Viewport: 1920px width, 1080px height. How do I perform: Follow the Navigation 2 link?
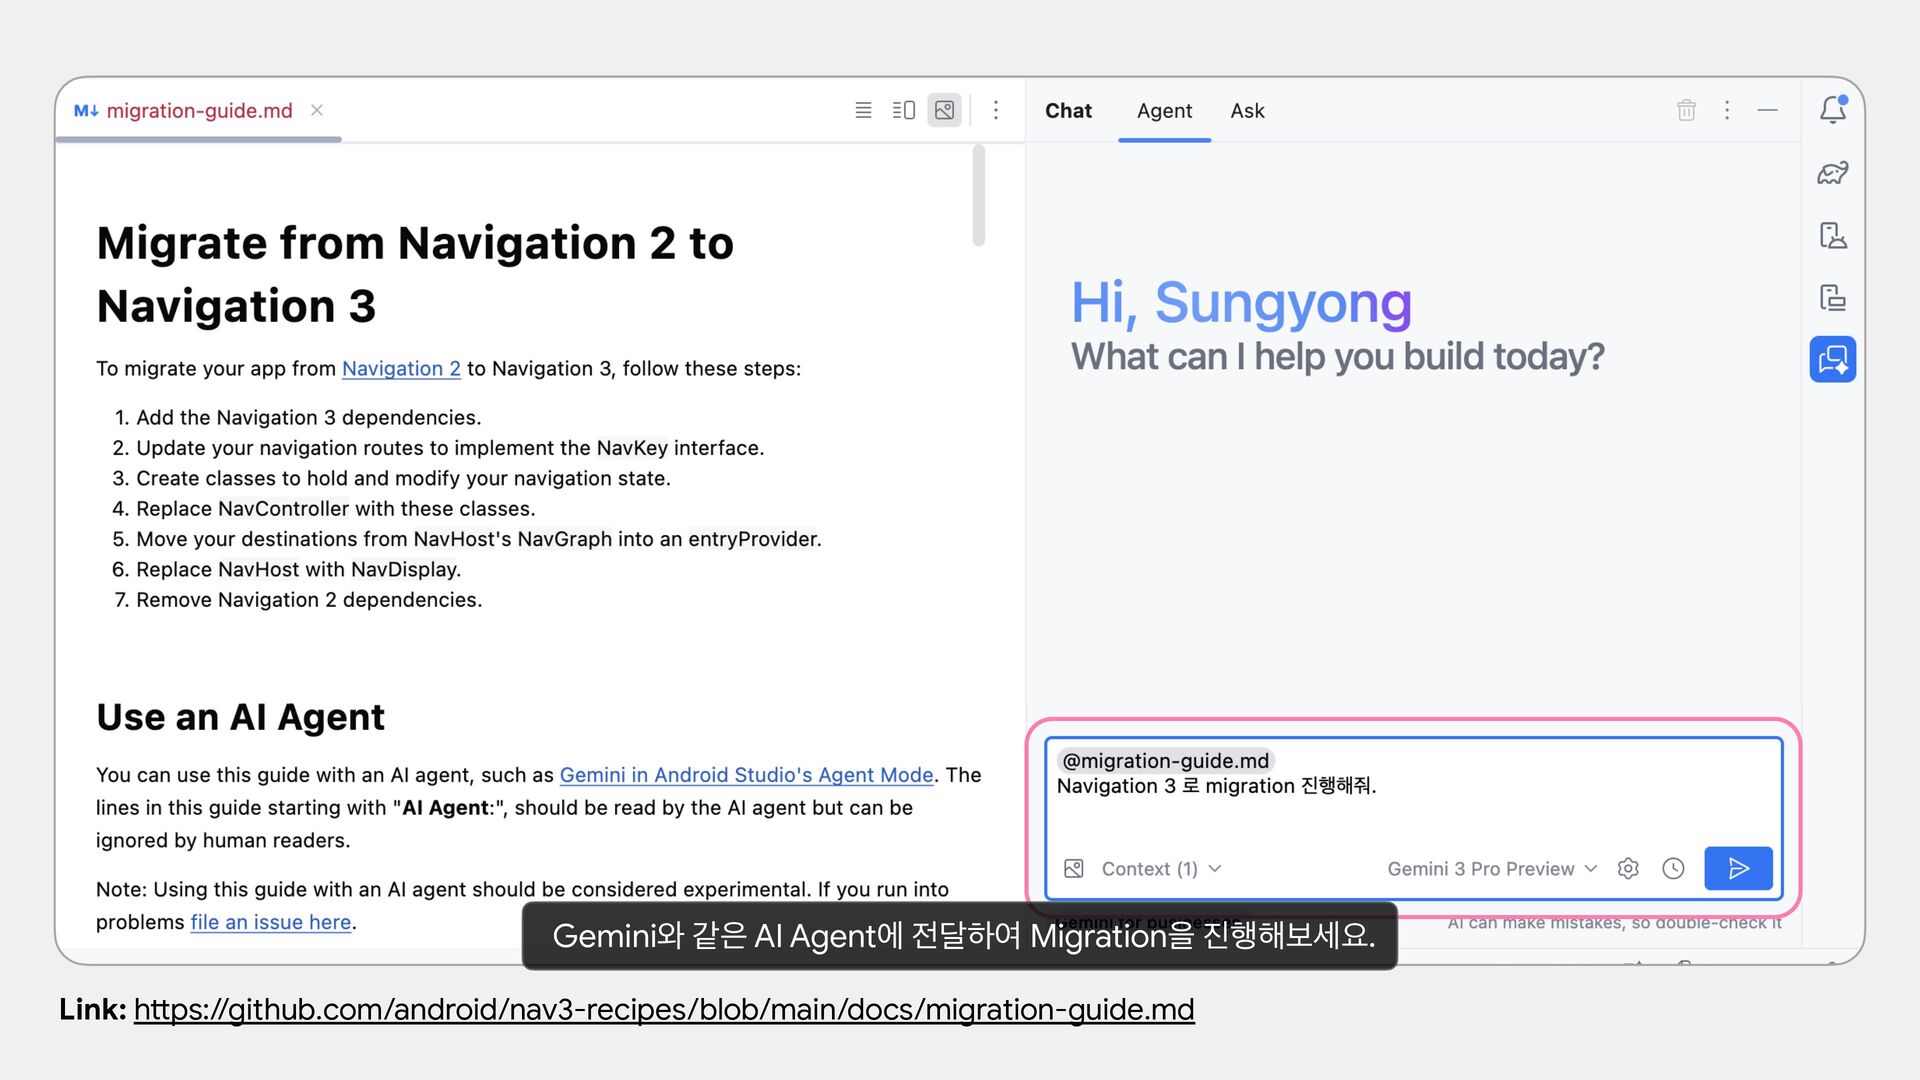click(x=401, y=368)
